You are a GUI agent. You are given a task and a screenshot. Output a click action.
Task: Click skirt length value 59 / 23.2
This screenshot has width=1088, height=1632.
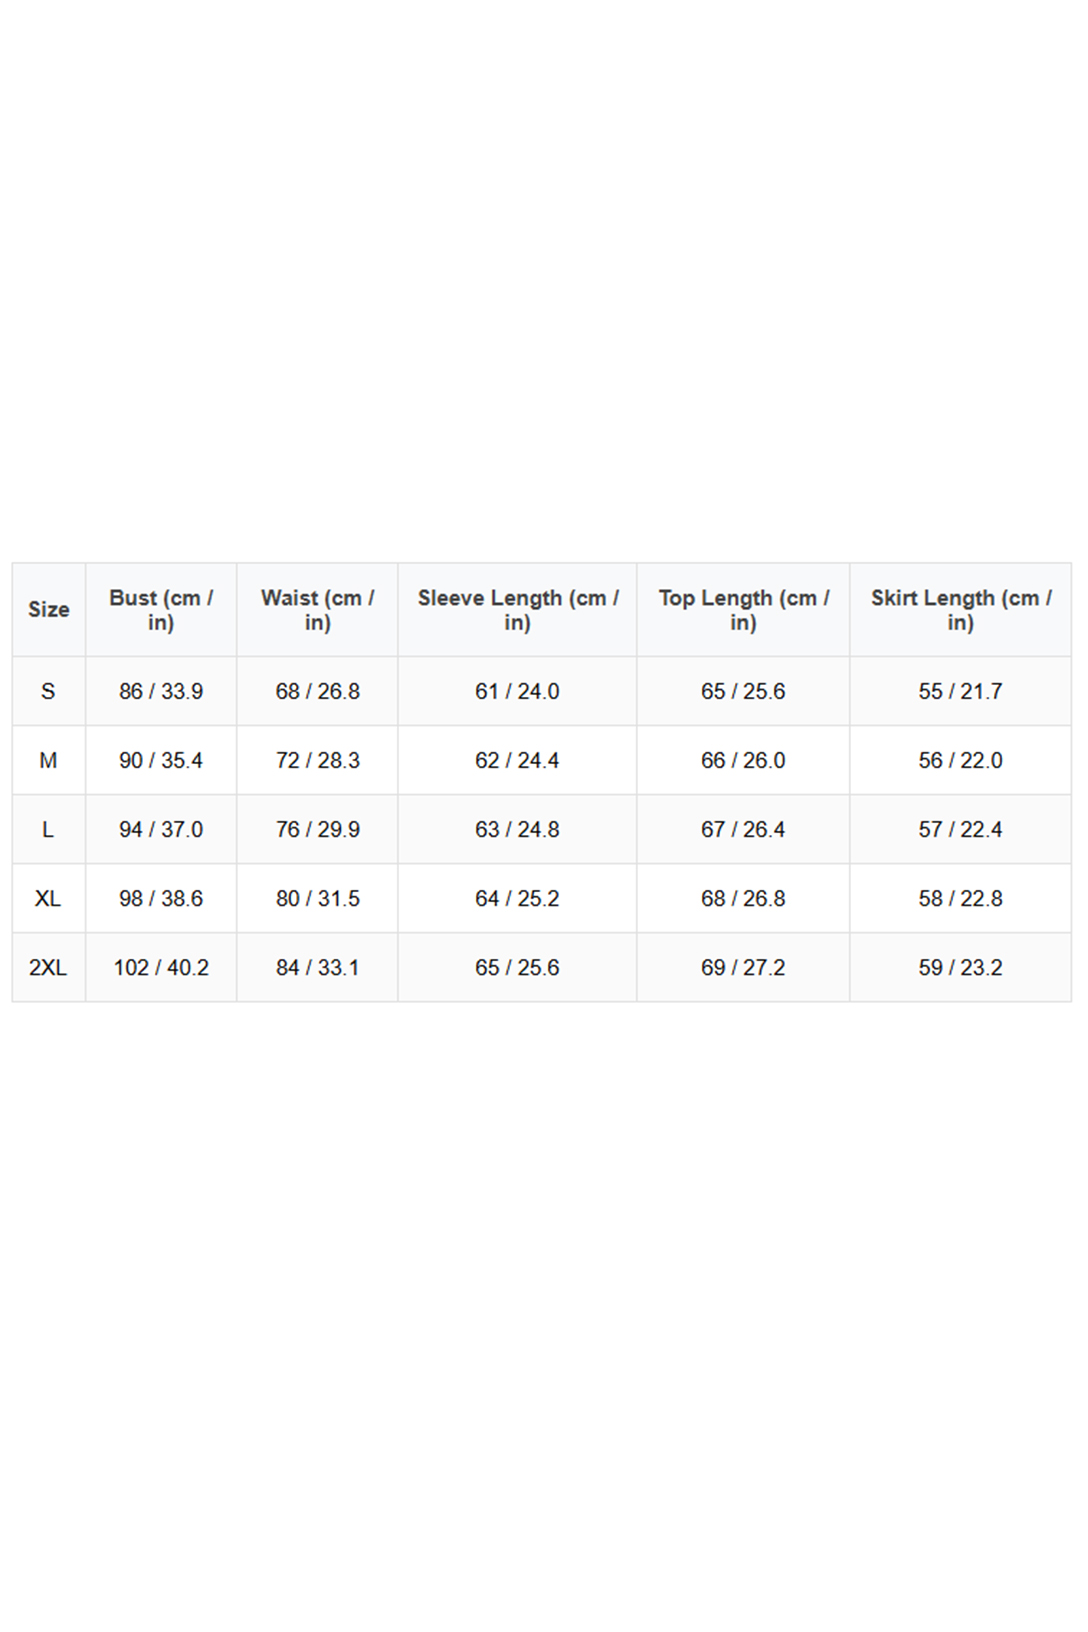pyautogui.click(x=960, y=967)
